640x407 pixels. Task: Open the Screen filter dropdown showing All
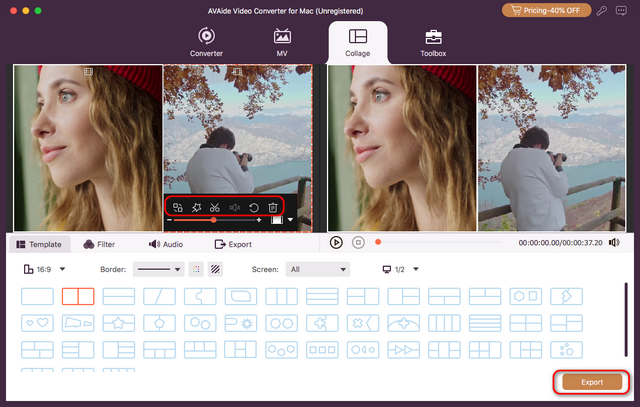316,269
